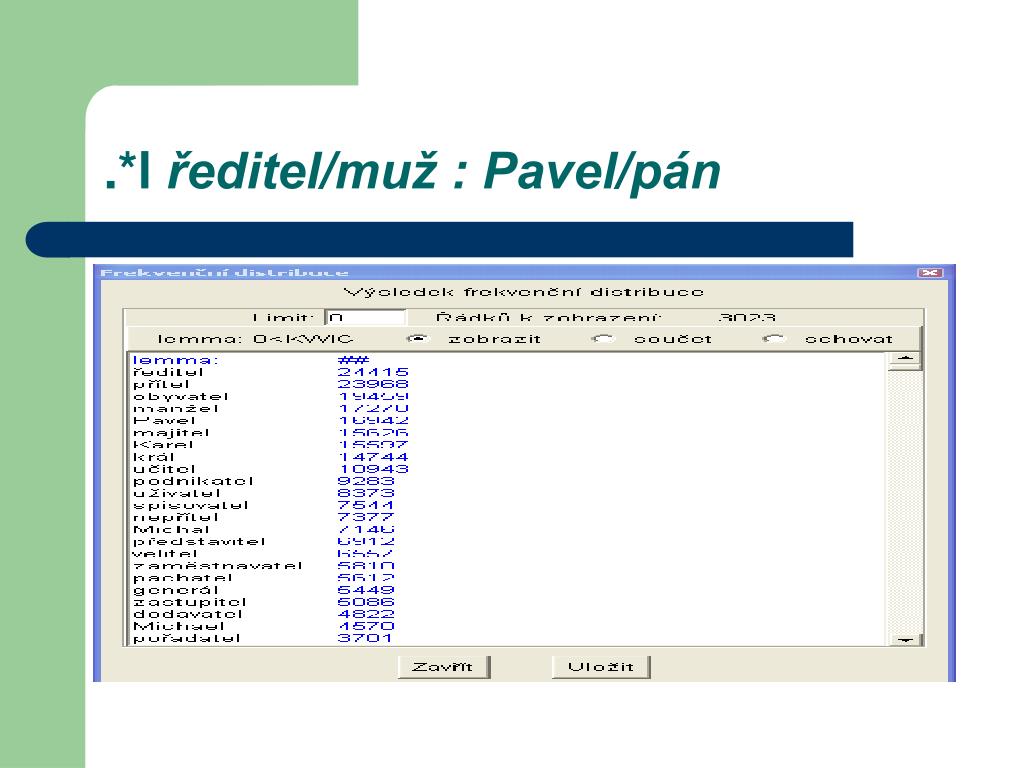Click the Limit input field
Screen dimensions: 1024x768
click(x=365, y=317)
